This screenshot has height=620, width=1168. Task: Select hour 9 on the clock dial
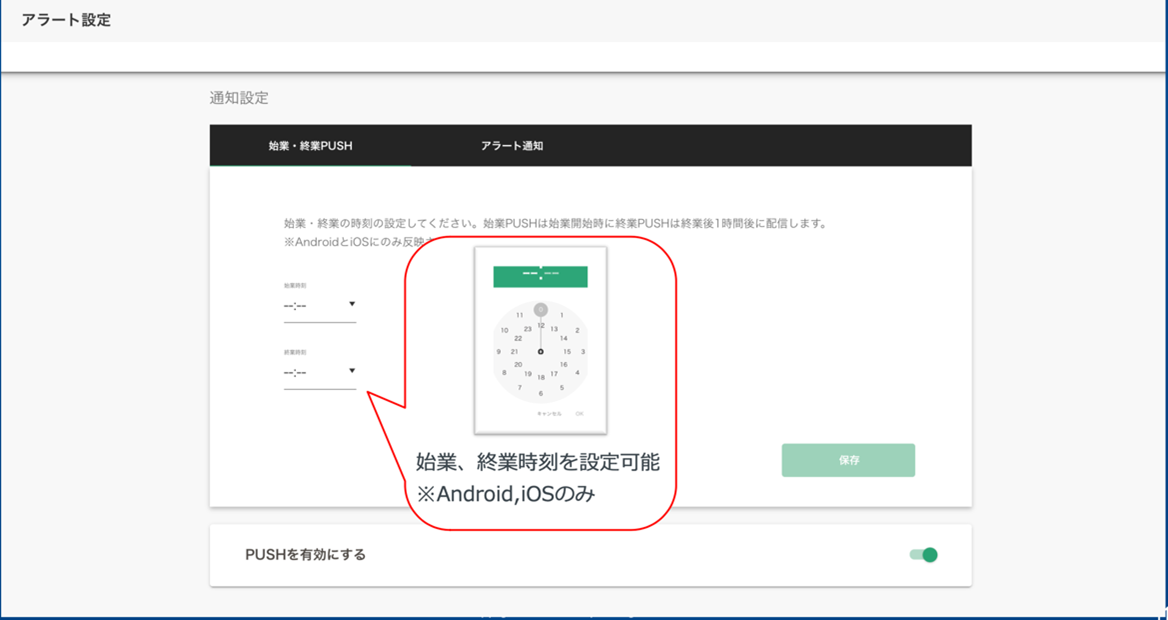pyautogui.click(x=498, y=352)
